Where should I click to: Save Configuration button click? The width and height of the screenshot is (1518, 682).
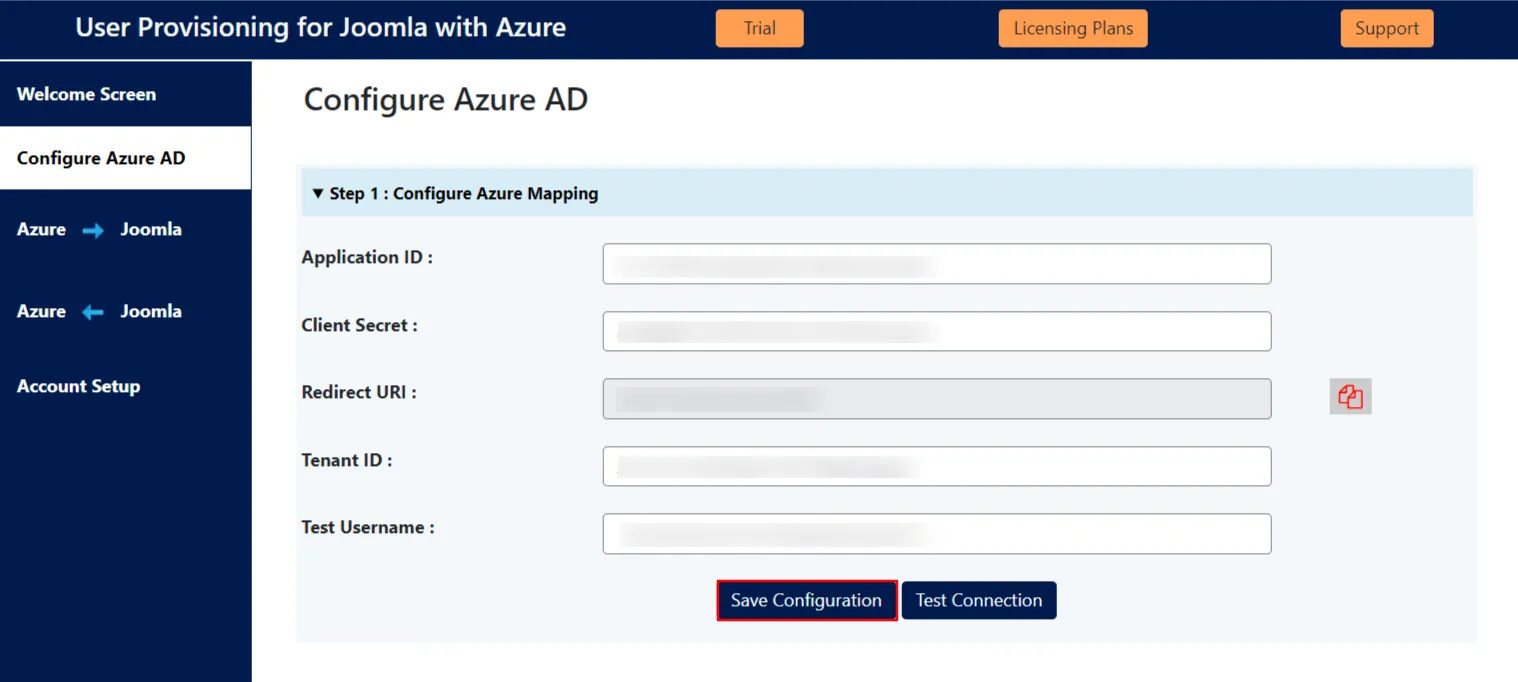click(806, 600)
